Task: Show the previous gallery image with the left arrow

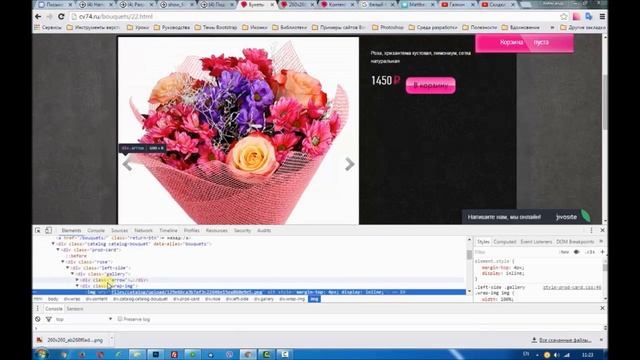Action: (x=127, y=164)
